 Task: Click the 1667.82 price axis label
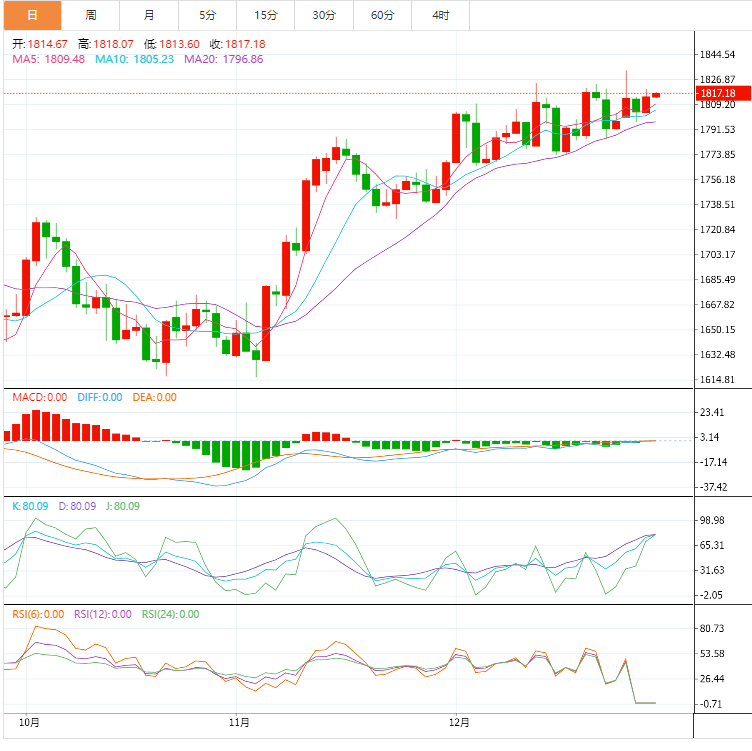717,305
